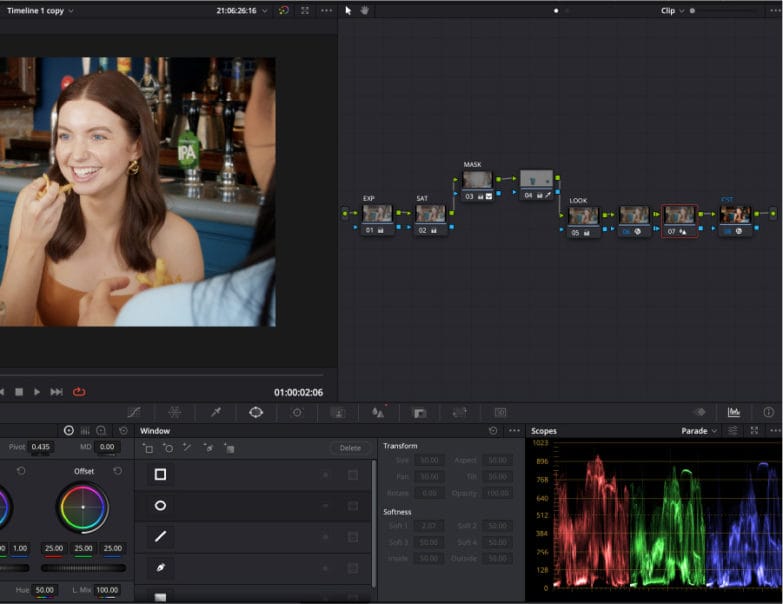
Task: Toggle the polygon line window on
Action: pos(160,537)
